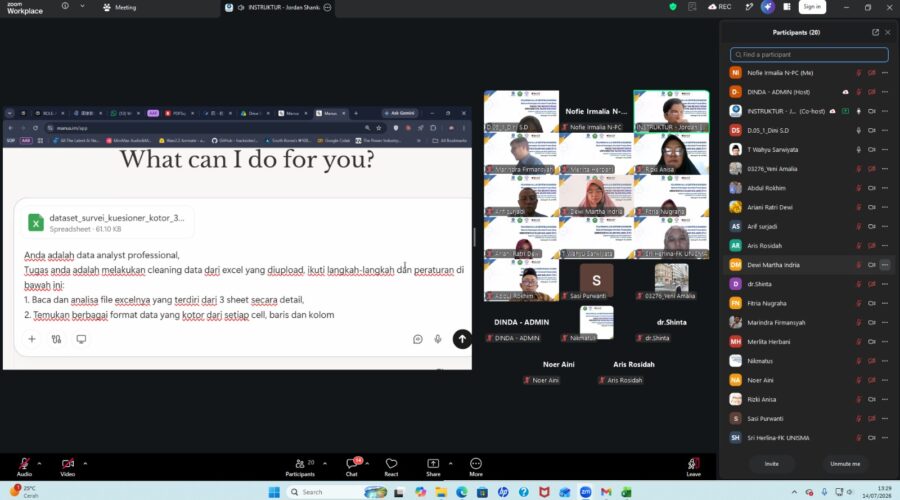Click the muted mic icon for dr.Shinta
This screenshot has height=500, width=900.
coord(859,284)
